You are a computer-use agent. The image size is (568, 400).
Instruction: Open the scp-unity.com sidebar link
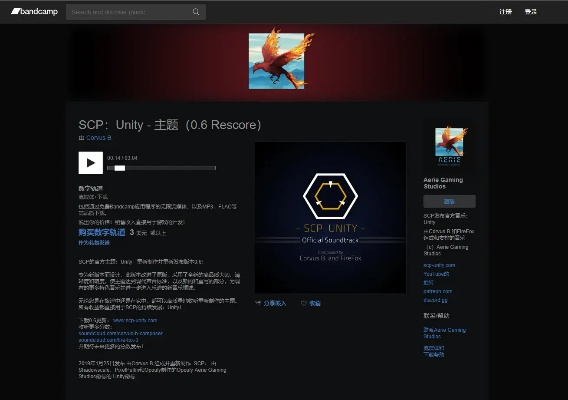click(439, 265)
